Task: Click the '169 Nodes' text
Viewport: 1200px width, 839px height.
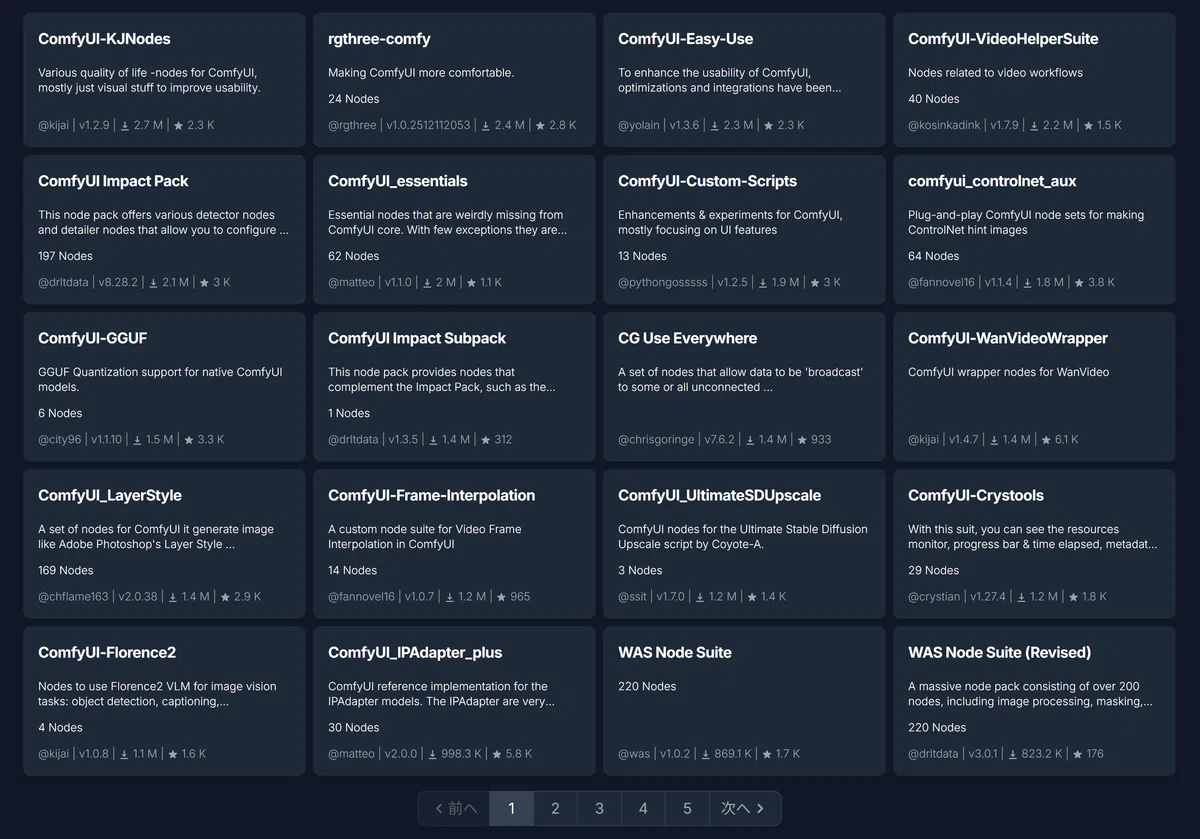Action: pos(66,570)
